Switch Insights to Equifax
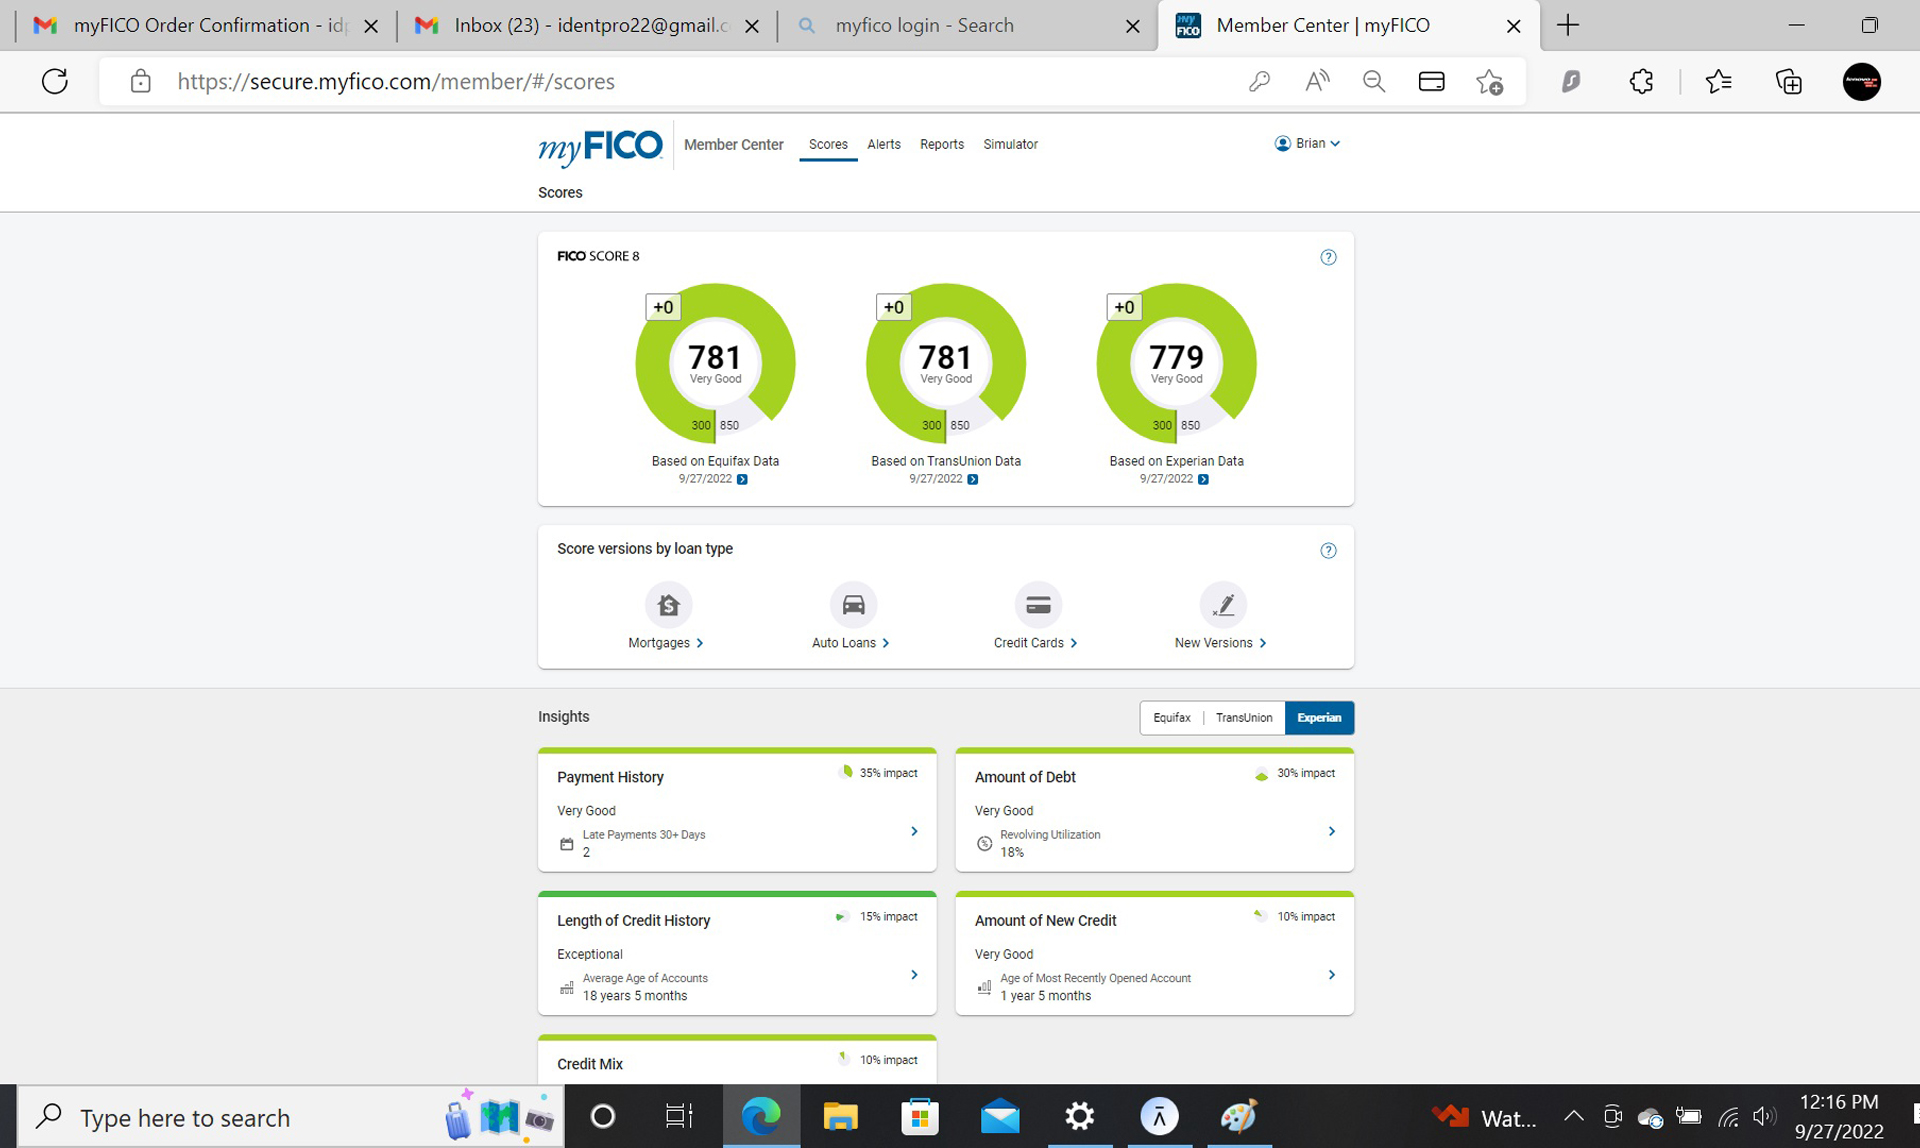 1171,718
